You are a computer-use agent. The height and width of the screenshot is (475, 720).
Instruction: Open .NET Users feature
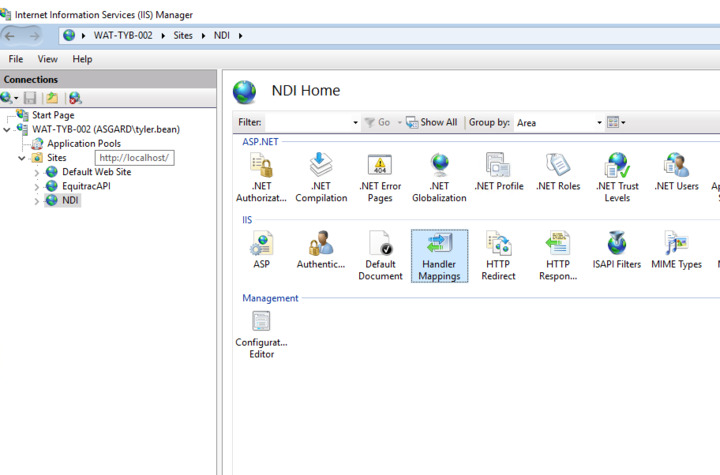(x=676, y=172)
